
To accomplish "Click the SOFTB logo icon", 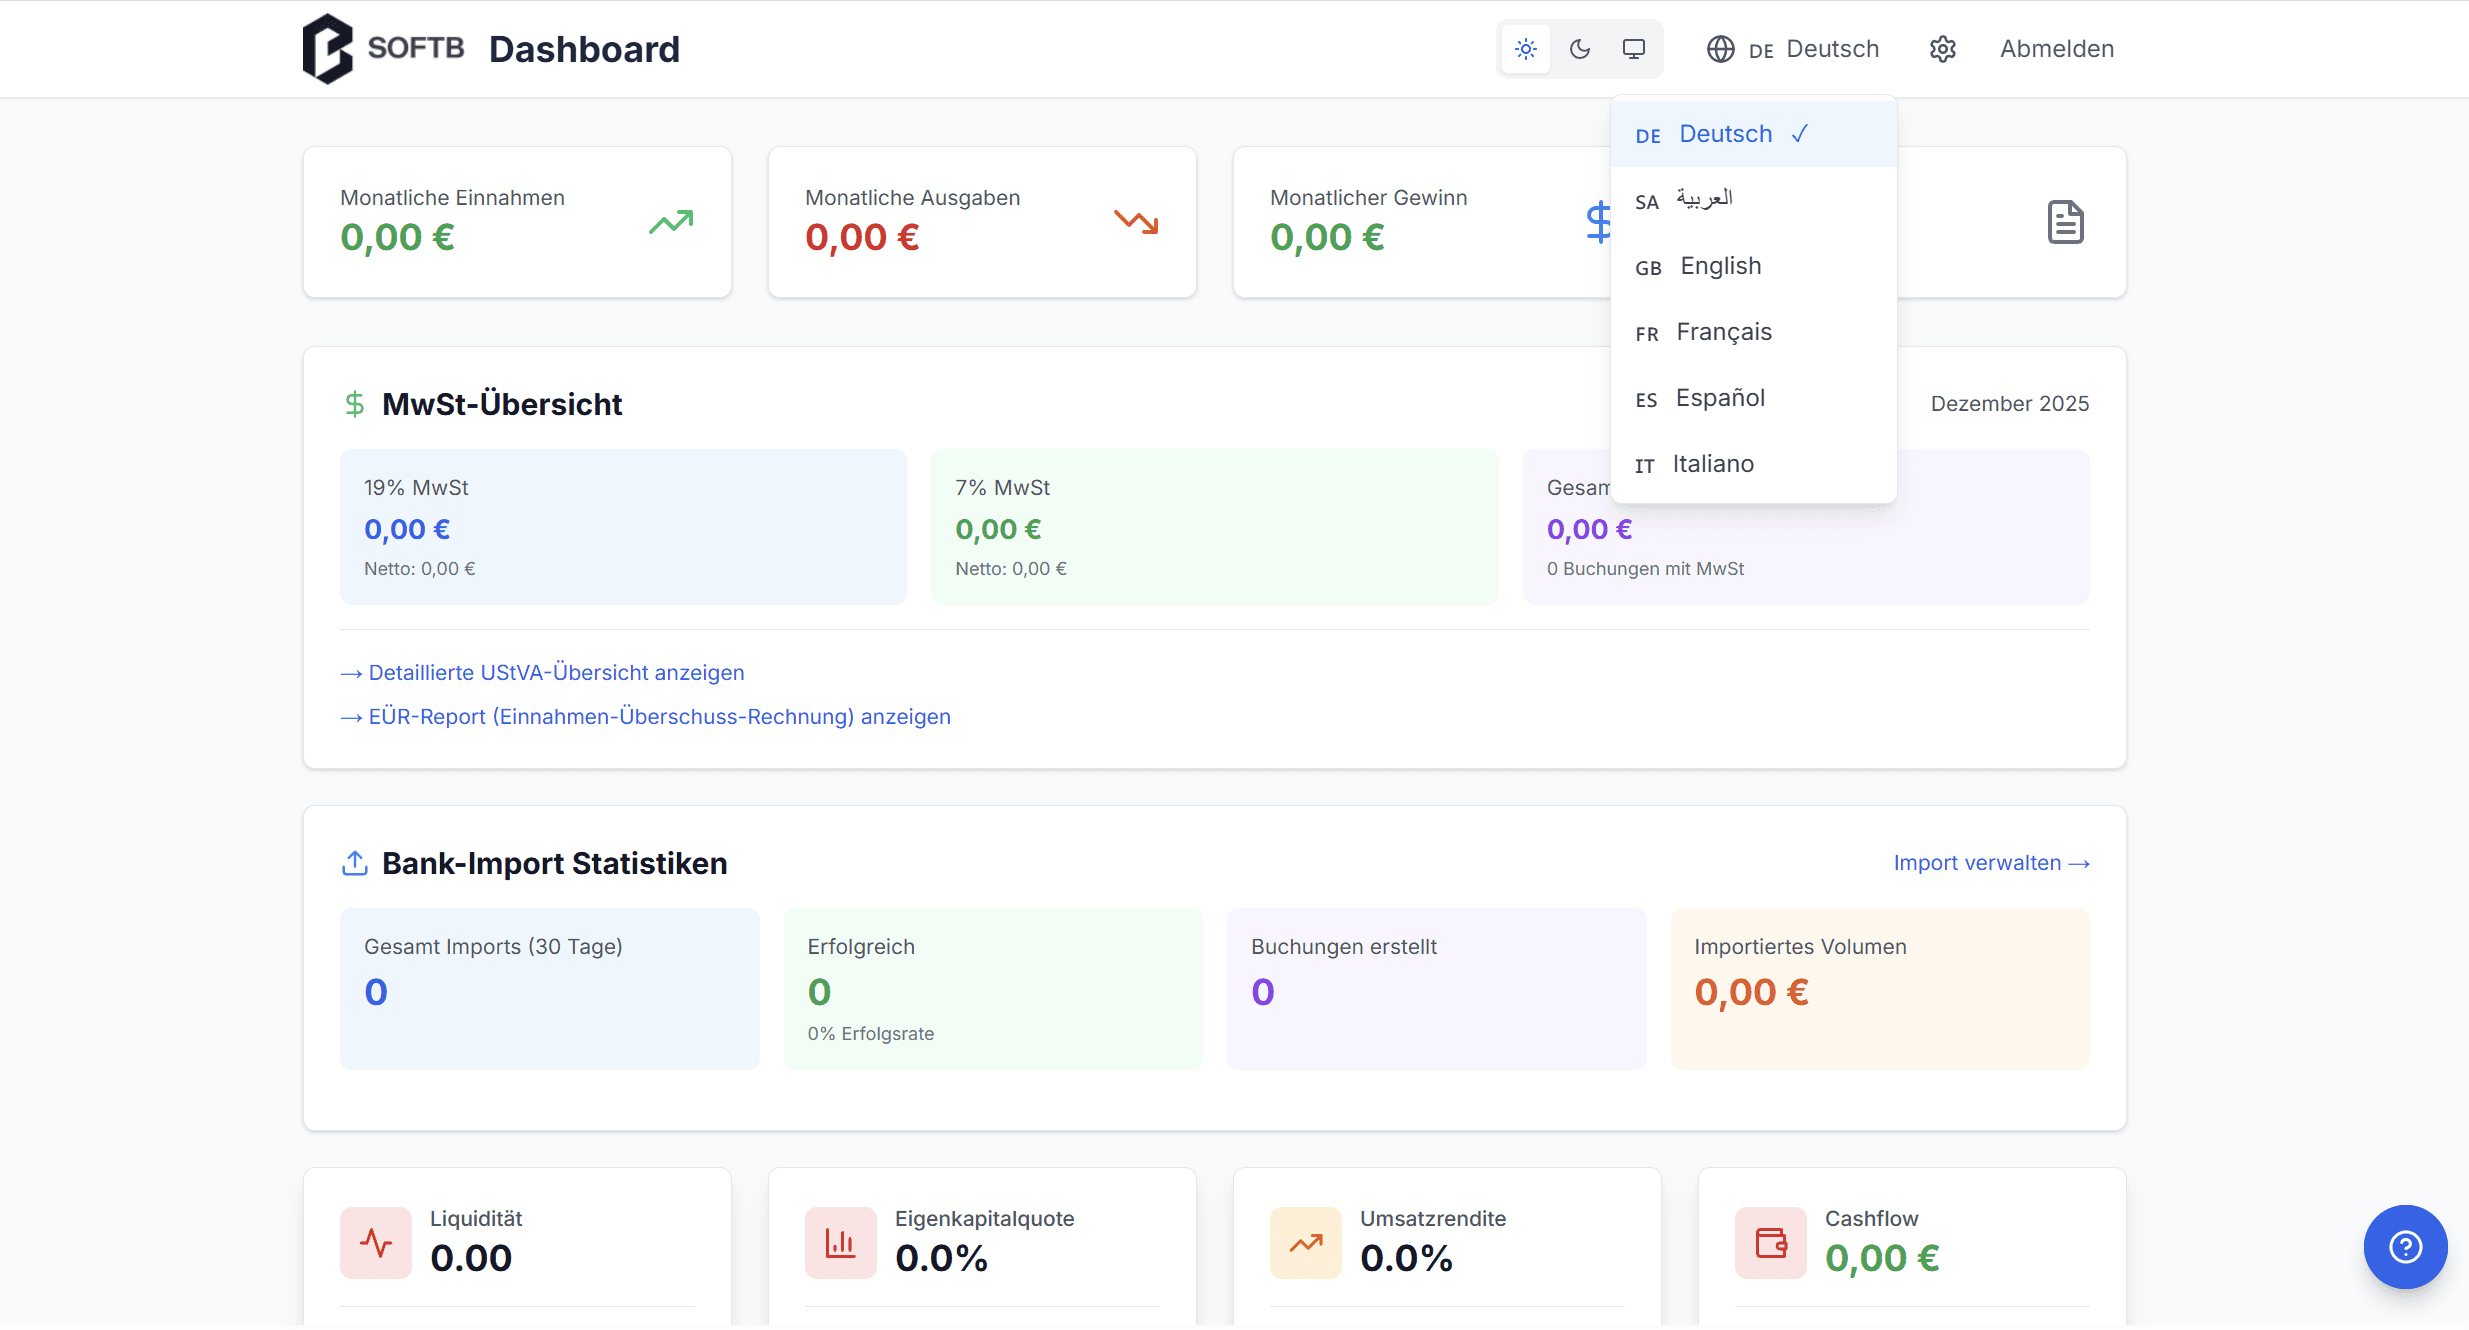I will tap(328, 48).
